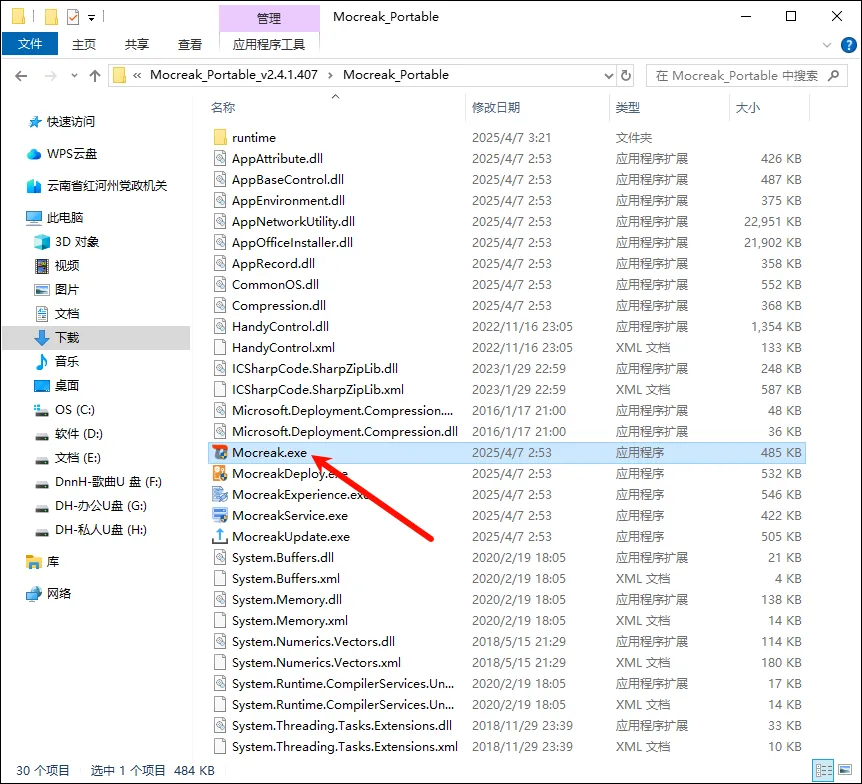Click the properties checkmark icon in title bar
This screenshot has height=784, width=862.
point(73,17)
